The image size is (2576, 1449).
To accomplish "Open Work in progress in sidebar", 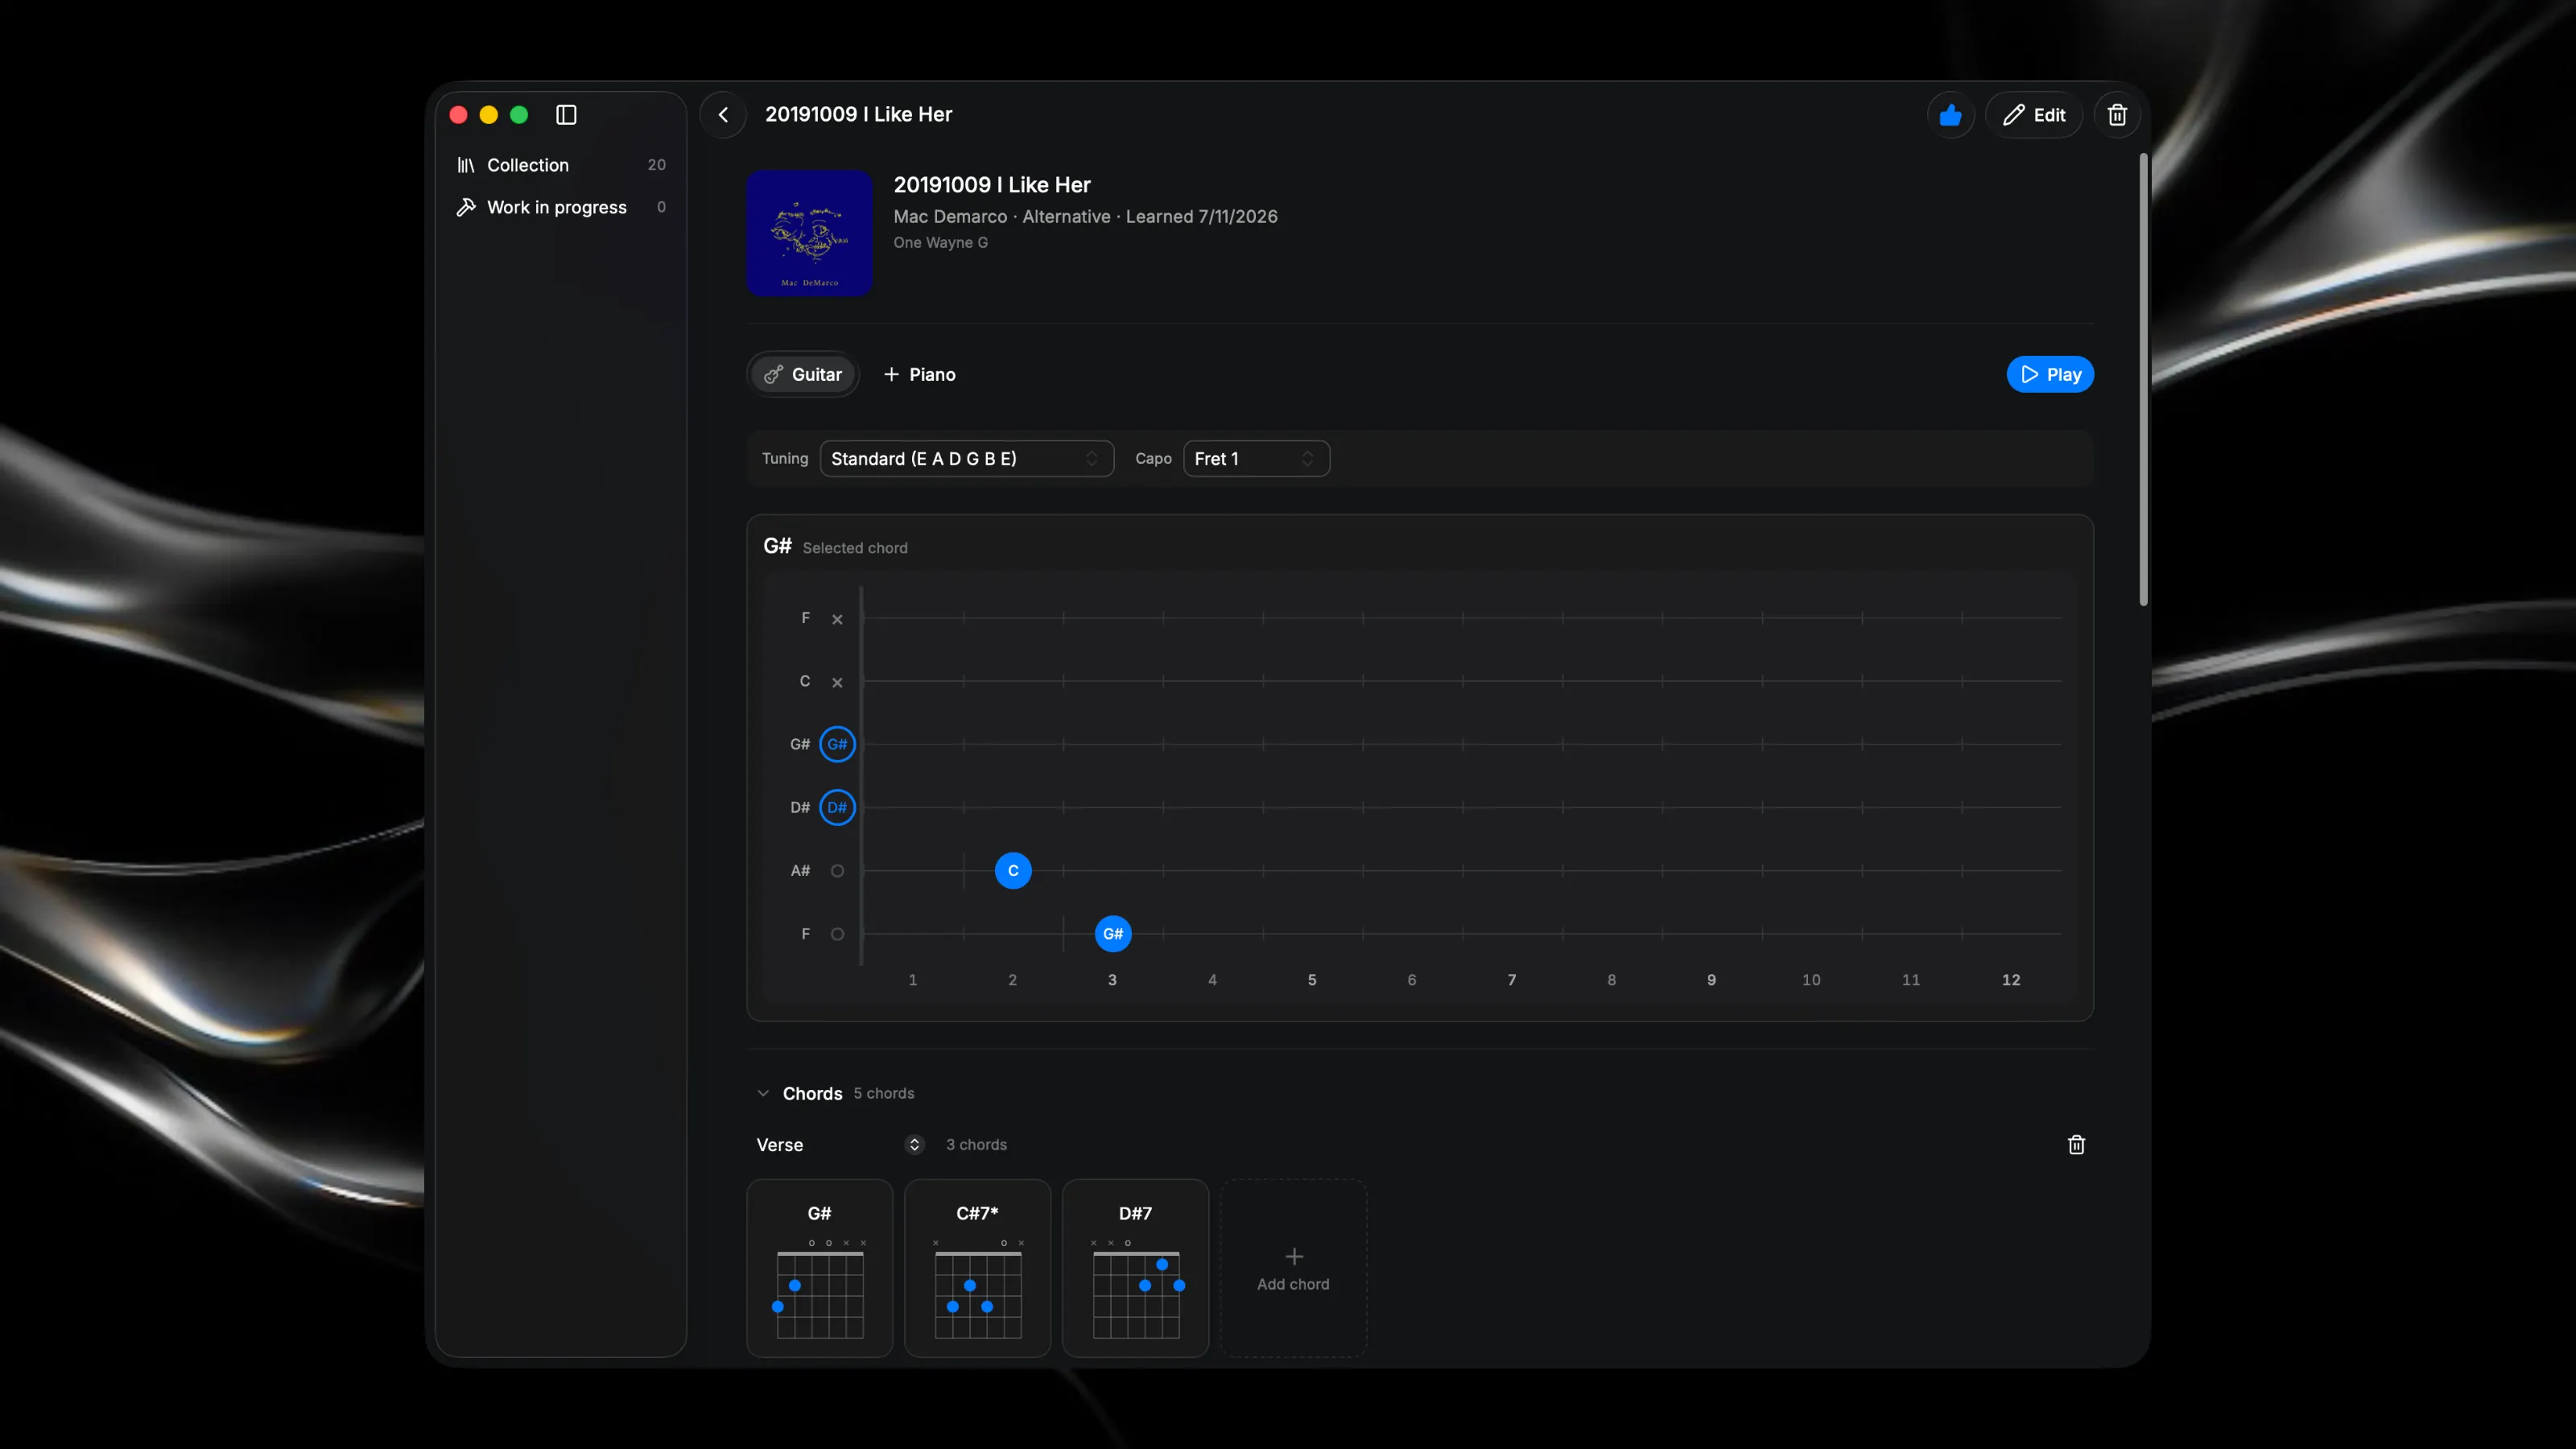I will (x=561, y=207).
